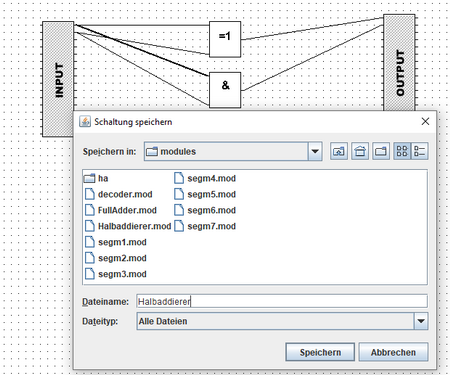Click the Speichern button
The image size is (450, 375).
pos(320,352)
